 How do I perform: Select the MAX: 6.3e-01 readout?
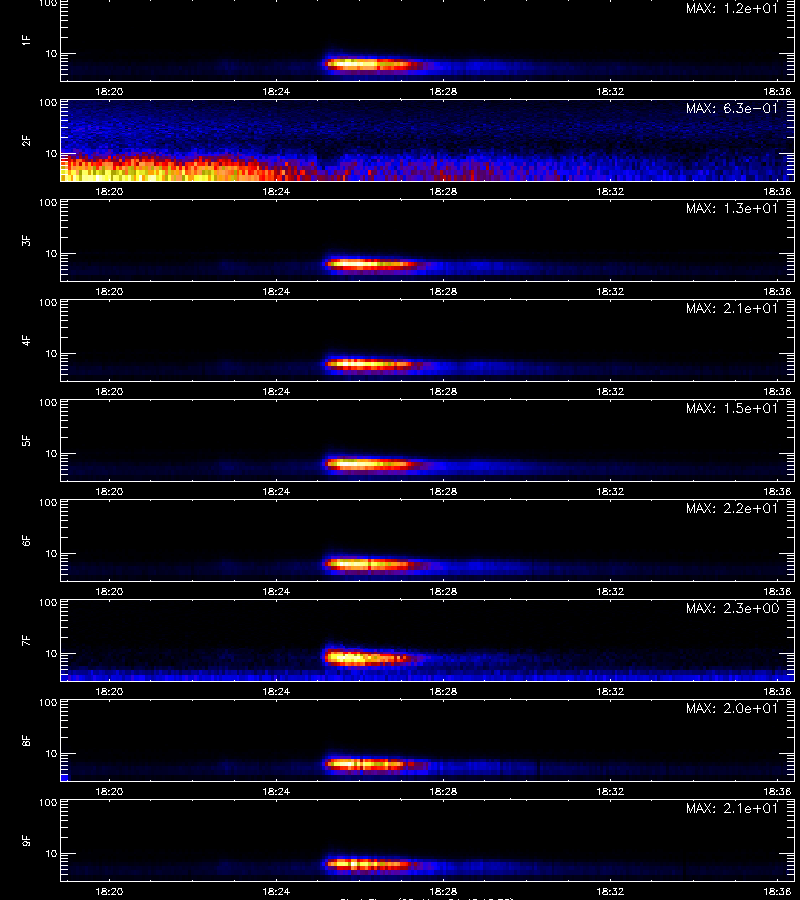click(x=732, y=108)
